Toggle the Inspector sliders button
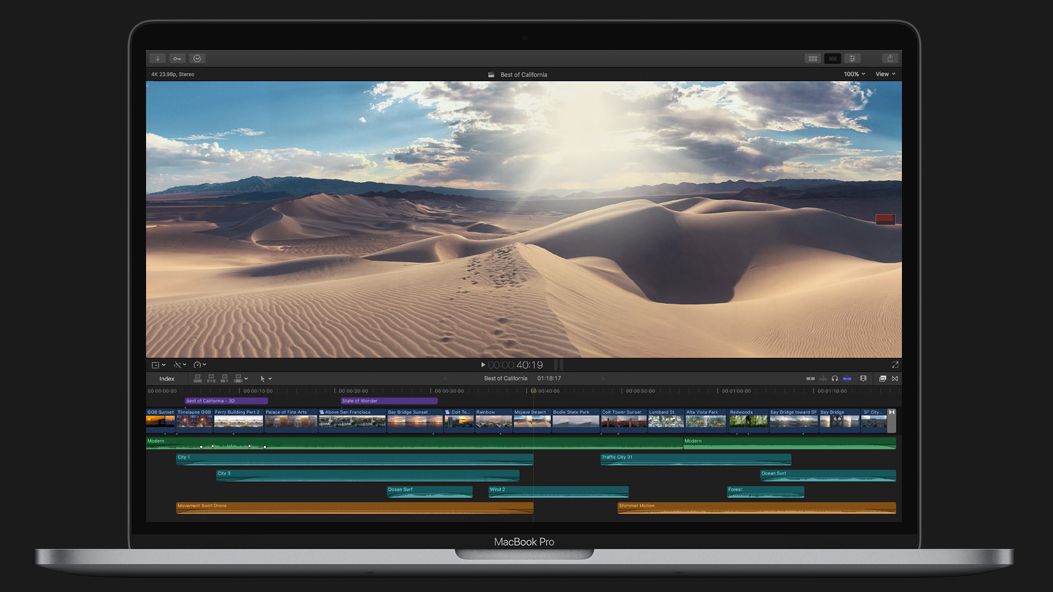Image resolution: width=1053 pixels, height=592 pixels. (852, 59)
